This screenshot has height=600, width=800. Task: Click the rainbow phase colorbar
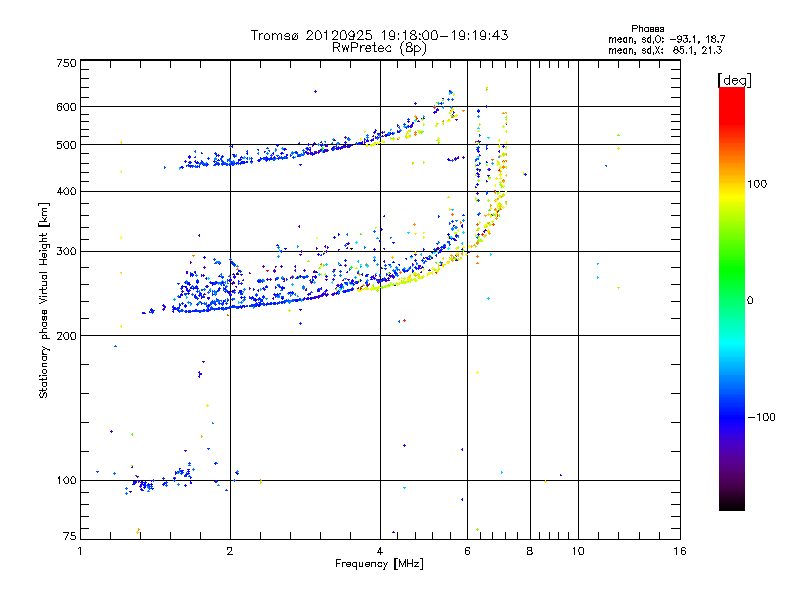[x=732, y=298]
